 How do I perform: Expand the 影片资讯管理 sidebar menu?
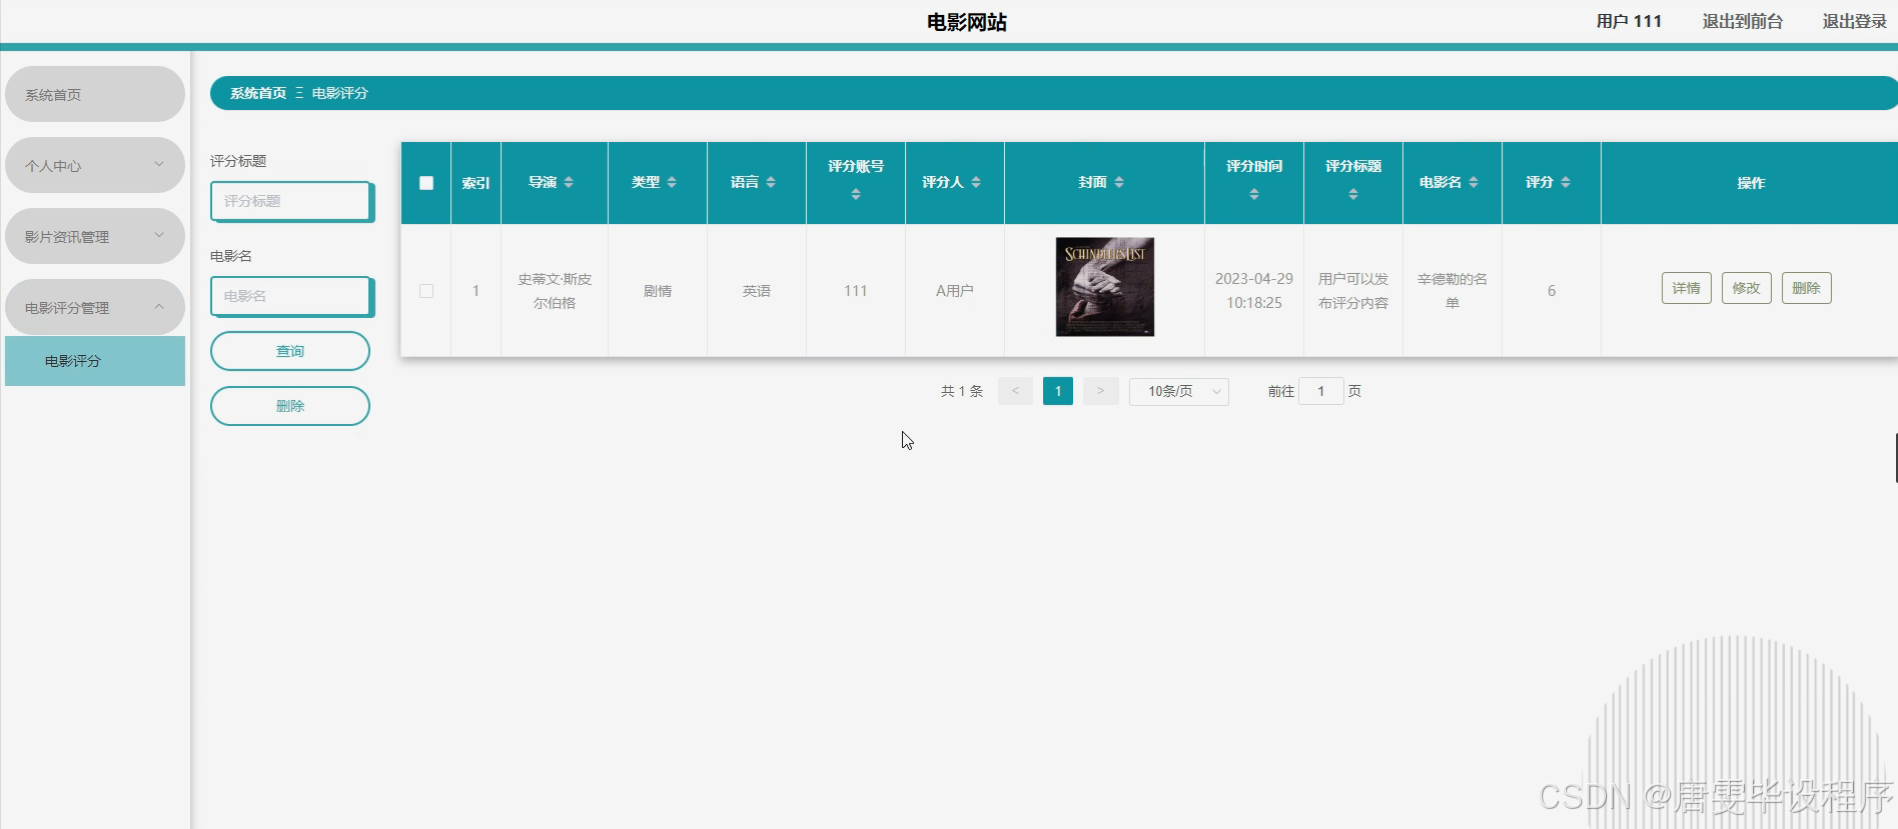pos(95,236)
